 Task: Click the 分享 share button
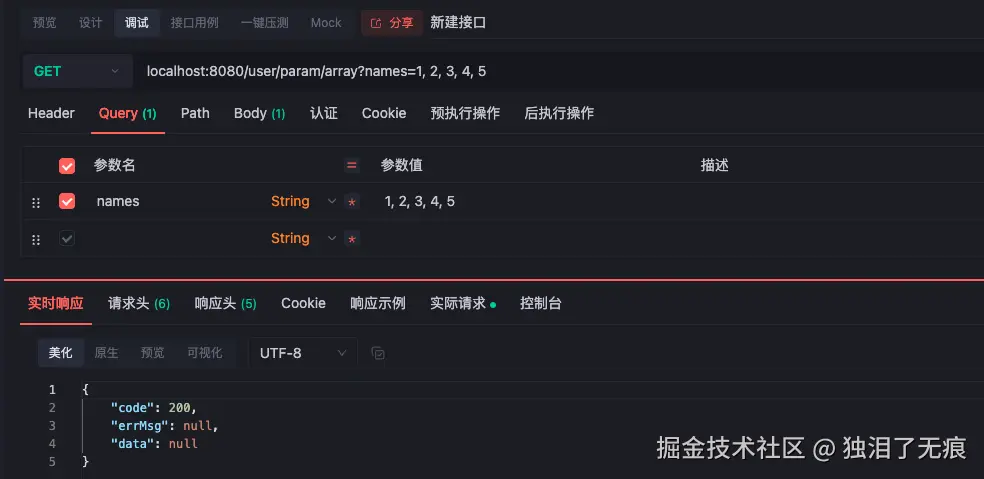pyautogui.click(x=390, y=23)
